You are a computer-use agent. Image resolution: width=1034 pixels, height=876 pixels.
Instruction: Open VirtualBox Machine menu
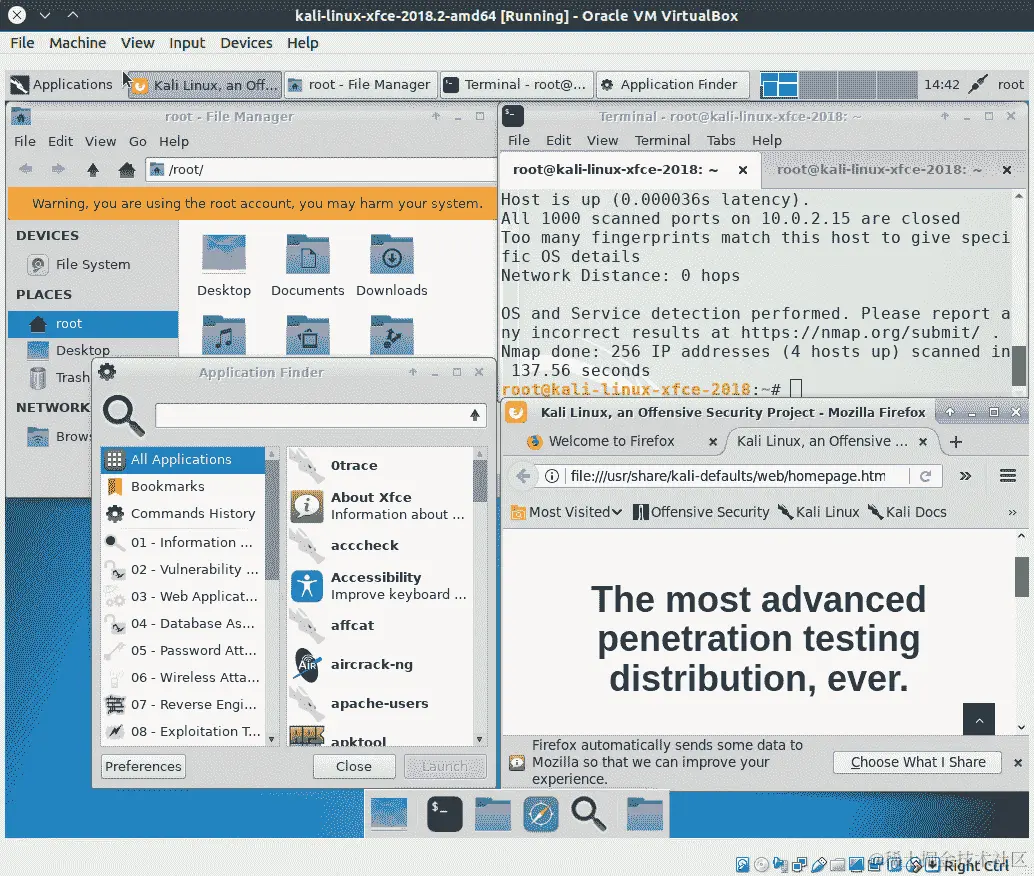[77, 43]
